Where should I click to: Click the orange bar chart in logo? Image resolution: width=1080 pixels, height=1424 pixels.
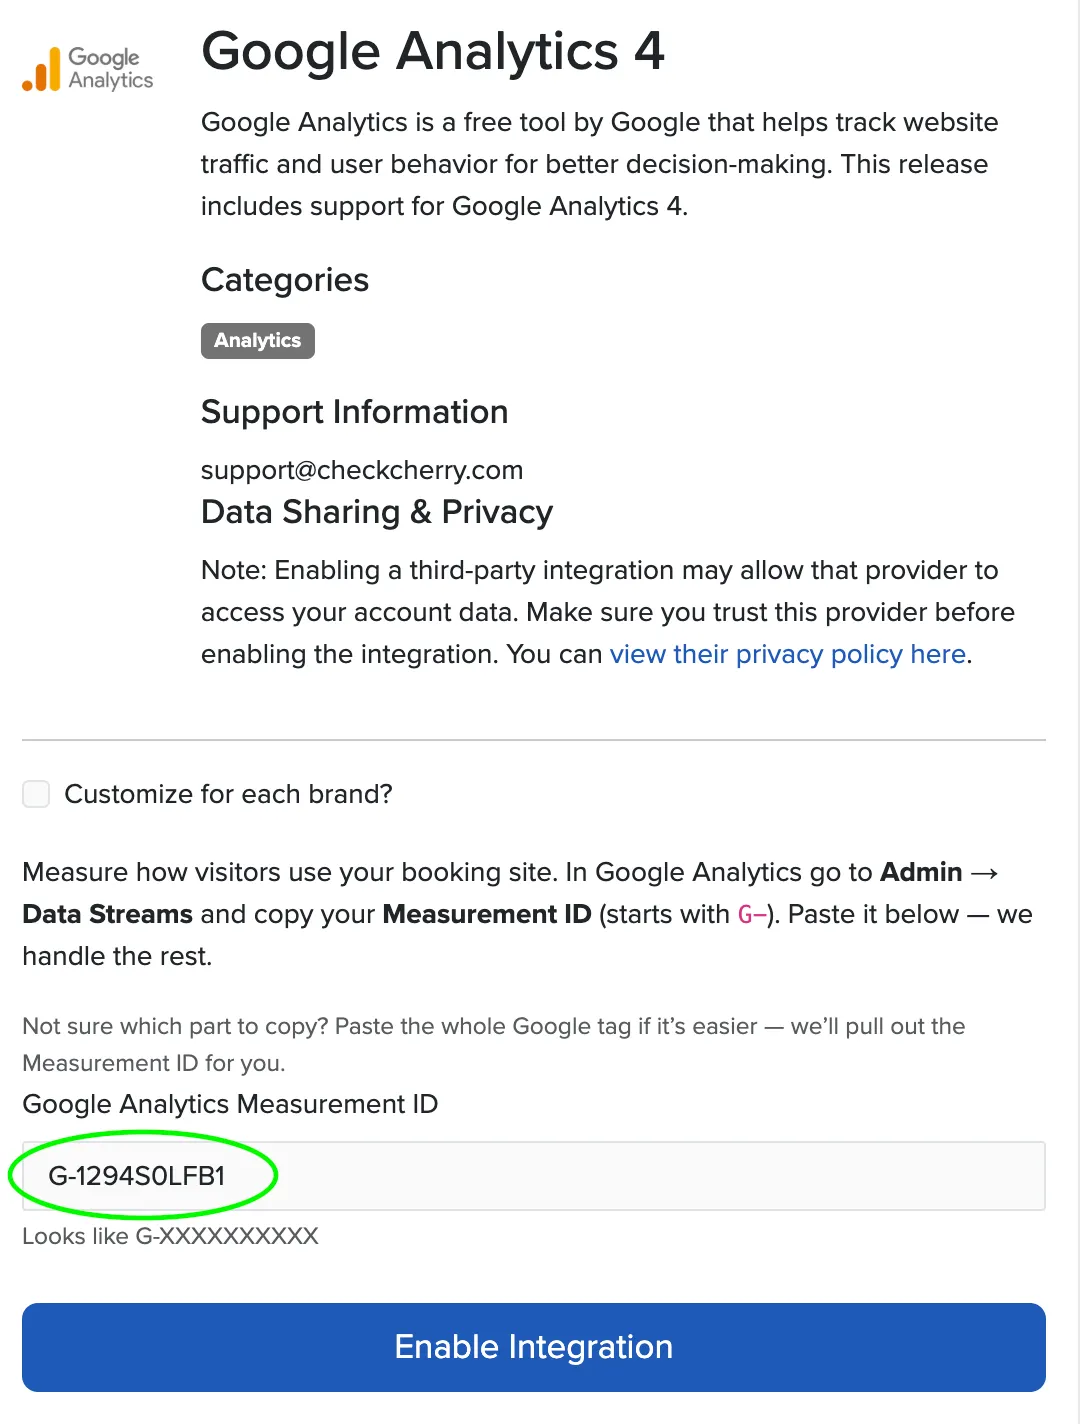41,70
